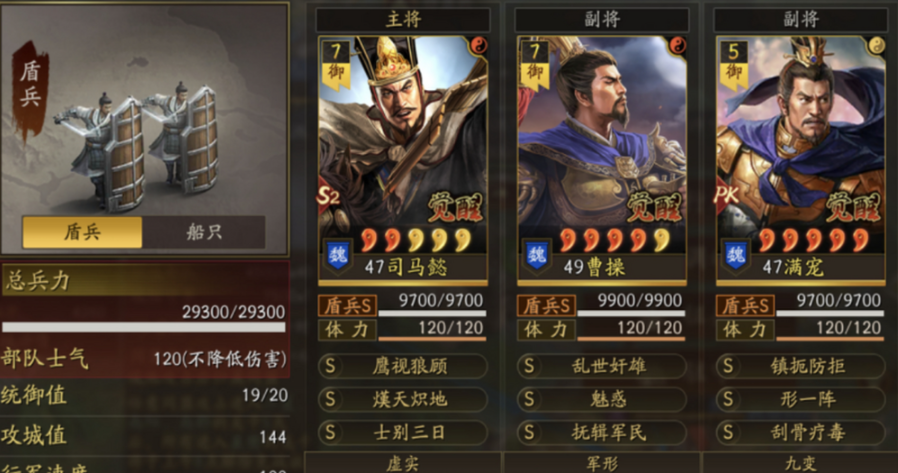
Task: Click the PK badge on 满宠's portrait
Action: (x=726, y=195)
